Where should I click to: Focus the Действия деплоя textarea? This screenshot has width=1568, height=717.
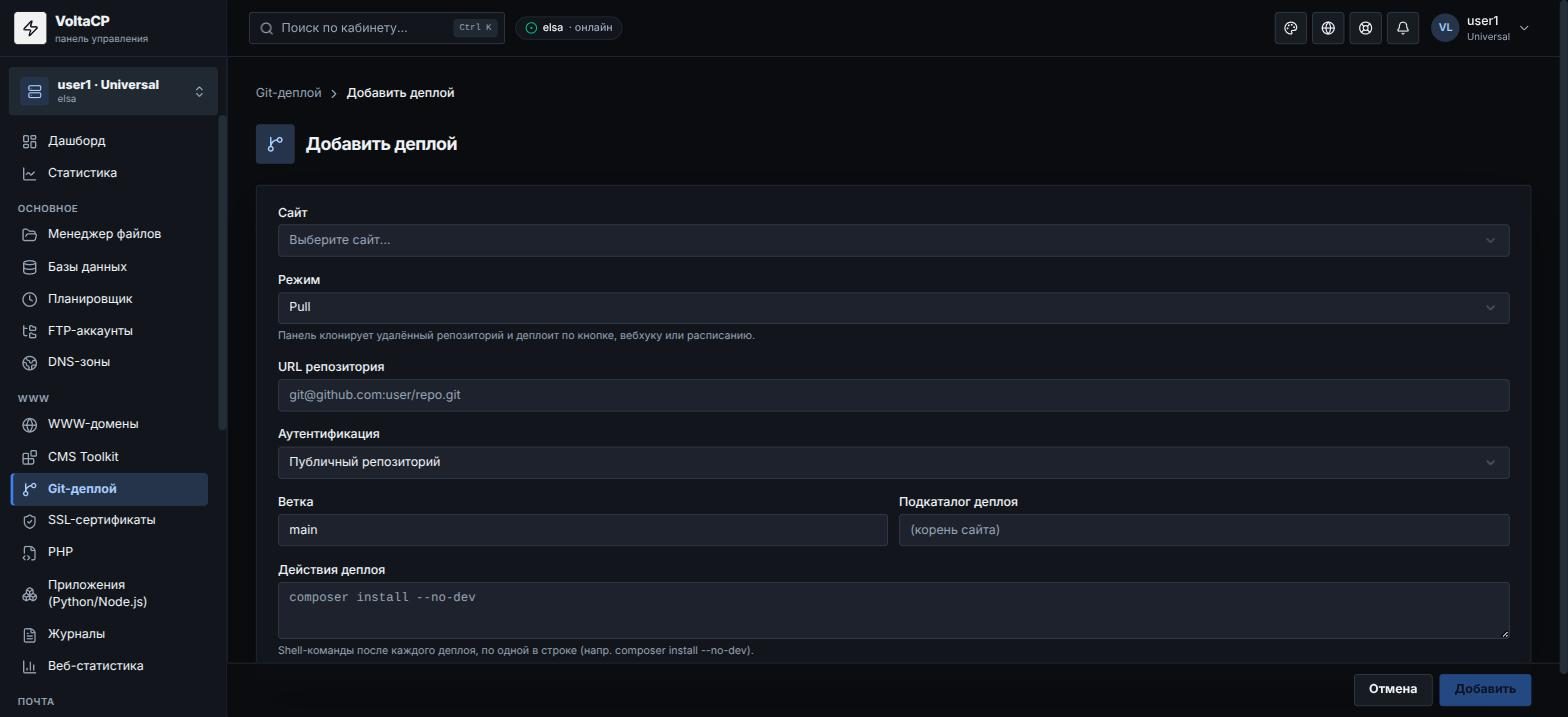point(893,610)
